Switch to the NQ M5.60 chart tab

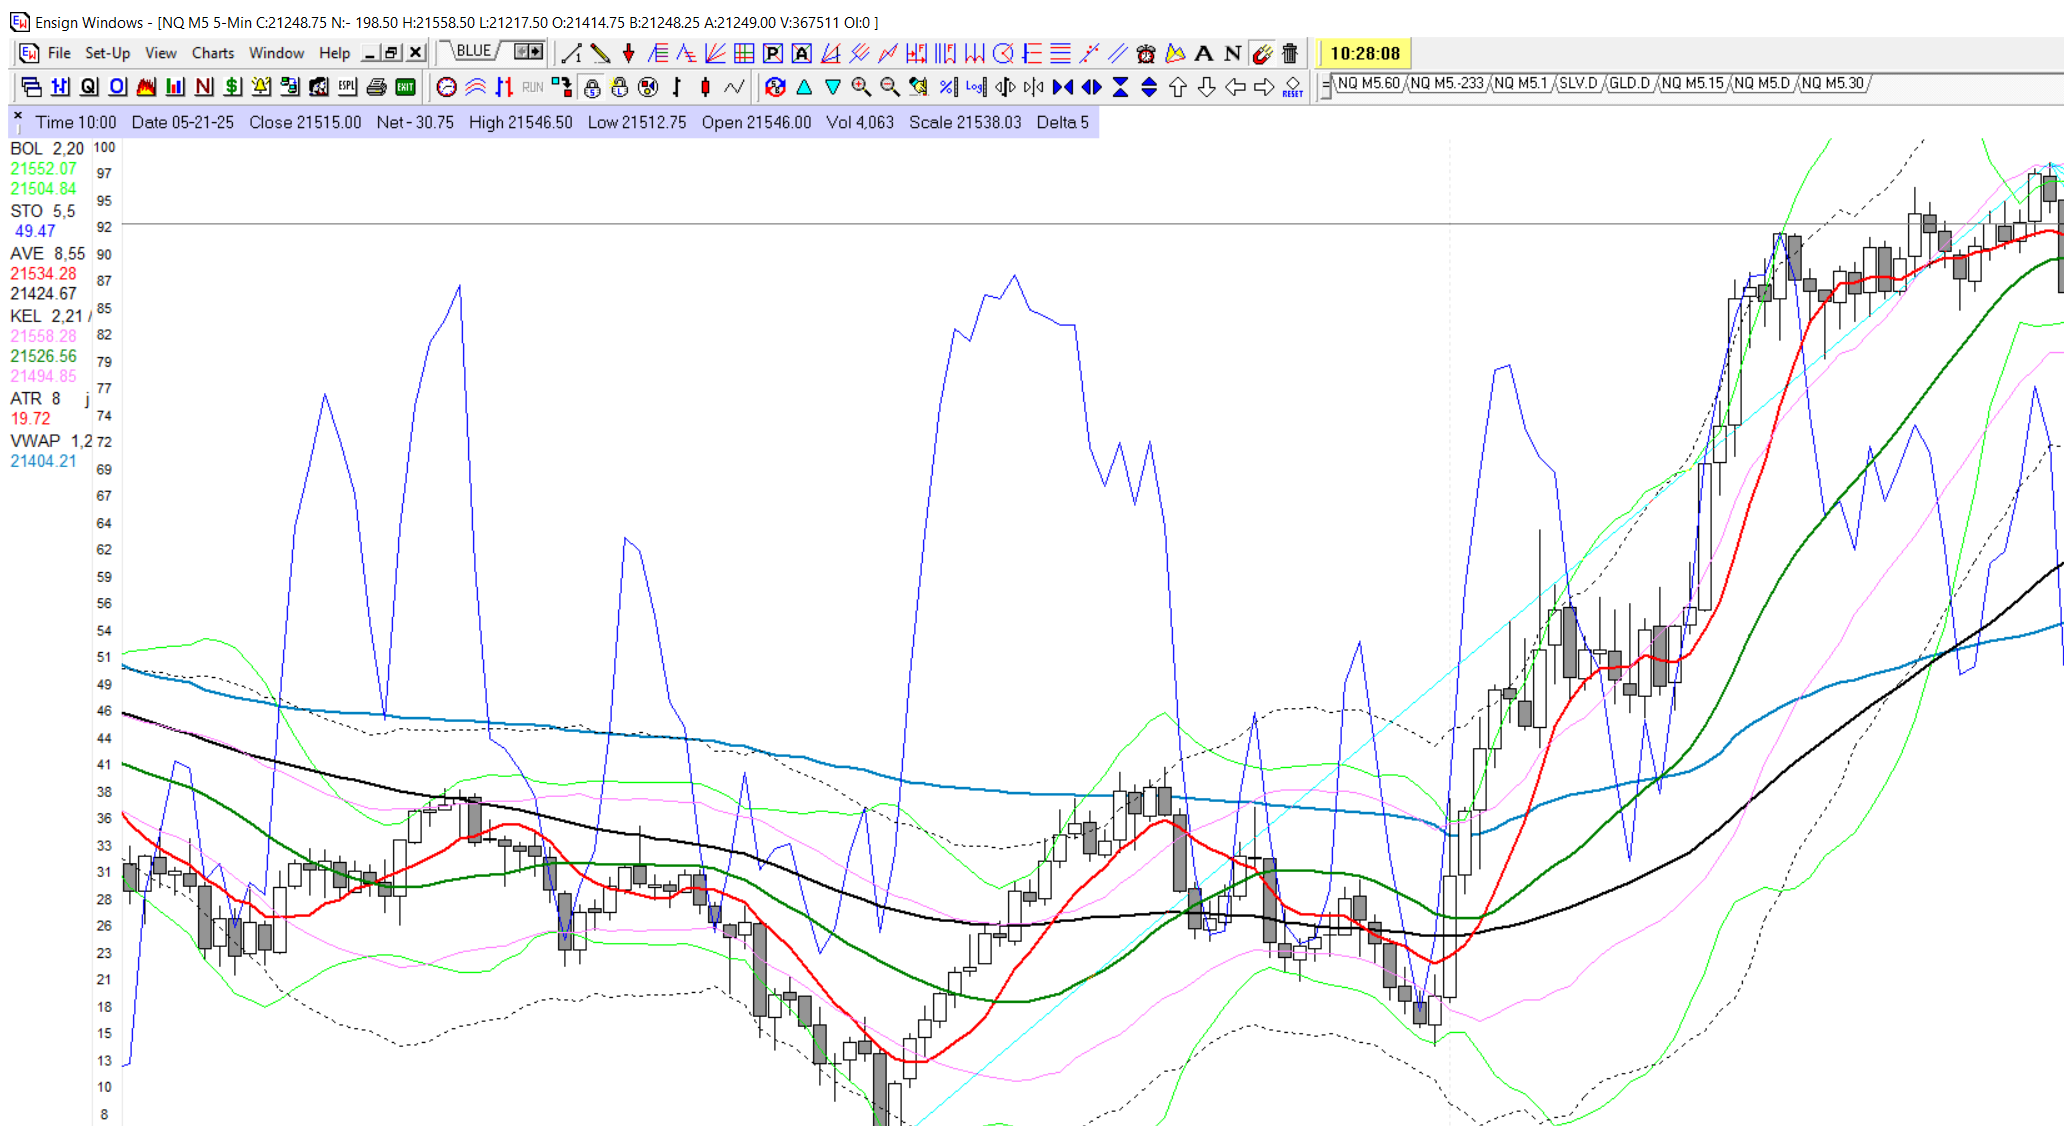click(1368, 84)
